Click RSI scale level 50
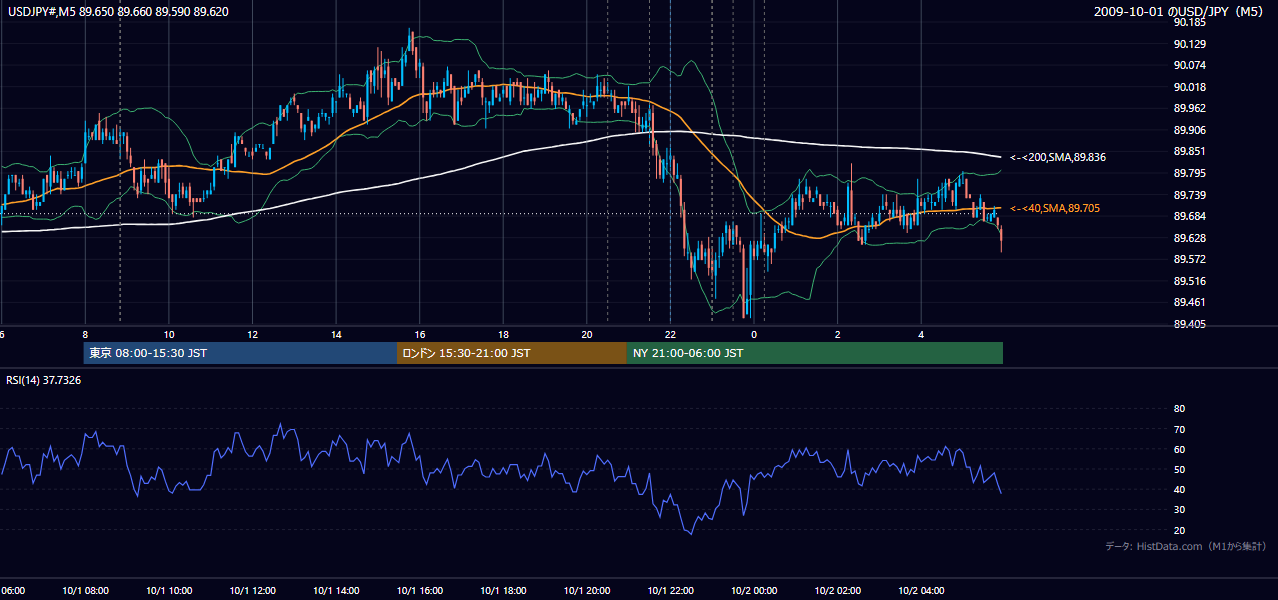This screenshot has height=600, width=1278. (x=1179, y=469)
